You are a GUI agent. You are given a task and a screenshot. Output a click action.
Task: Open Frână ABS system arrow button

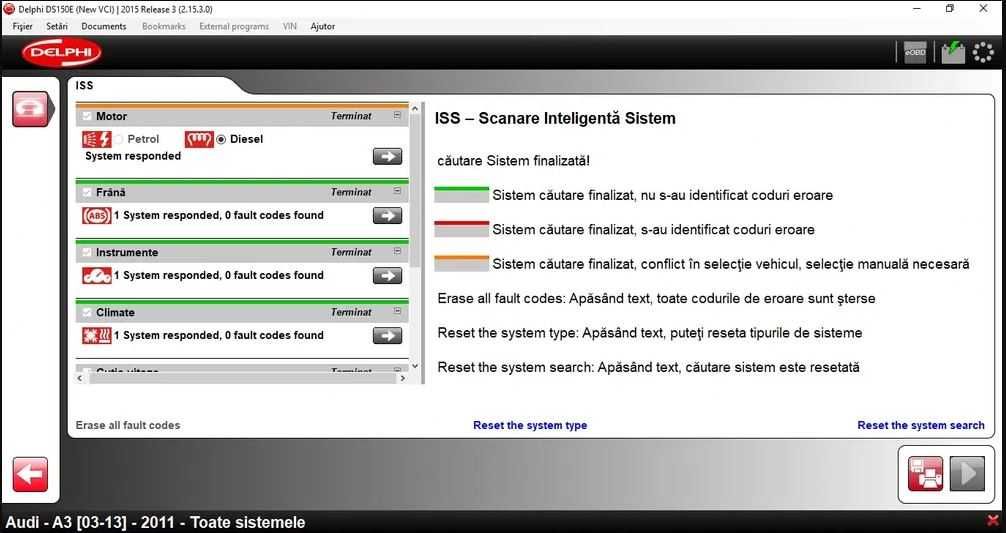click(388, 216)
